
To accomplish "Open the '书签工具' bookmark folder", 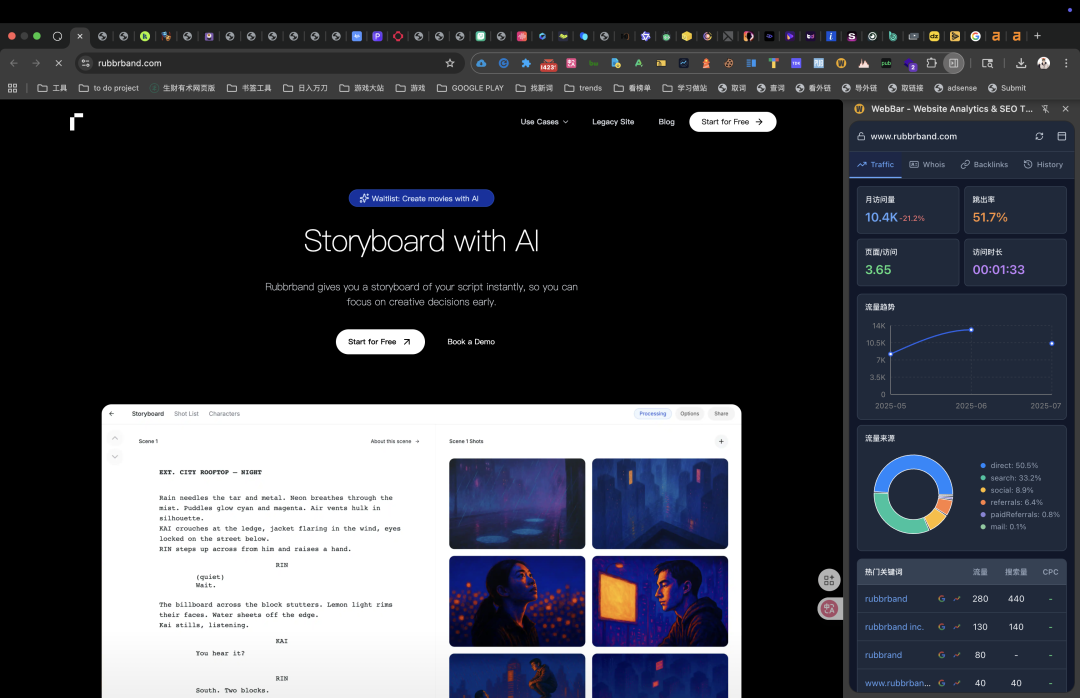I will 249,88.
